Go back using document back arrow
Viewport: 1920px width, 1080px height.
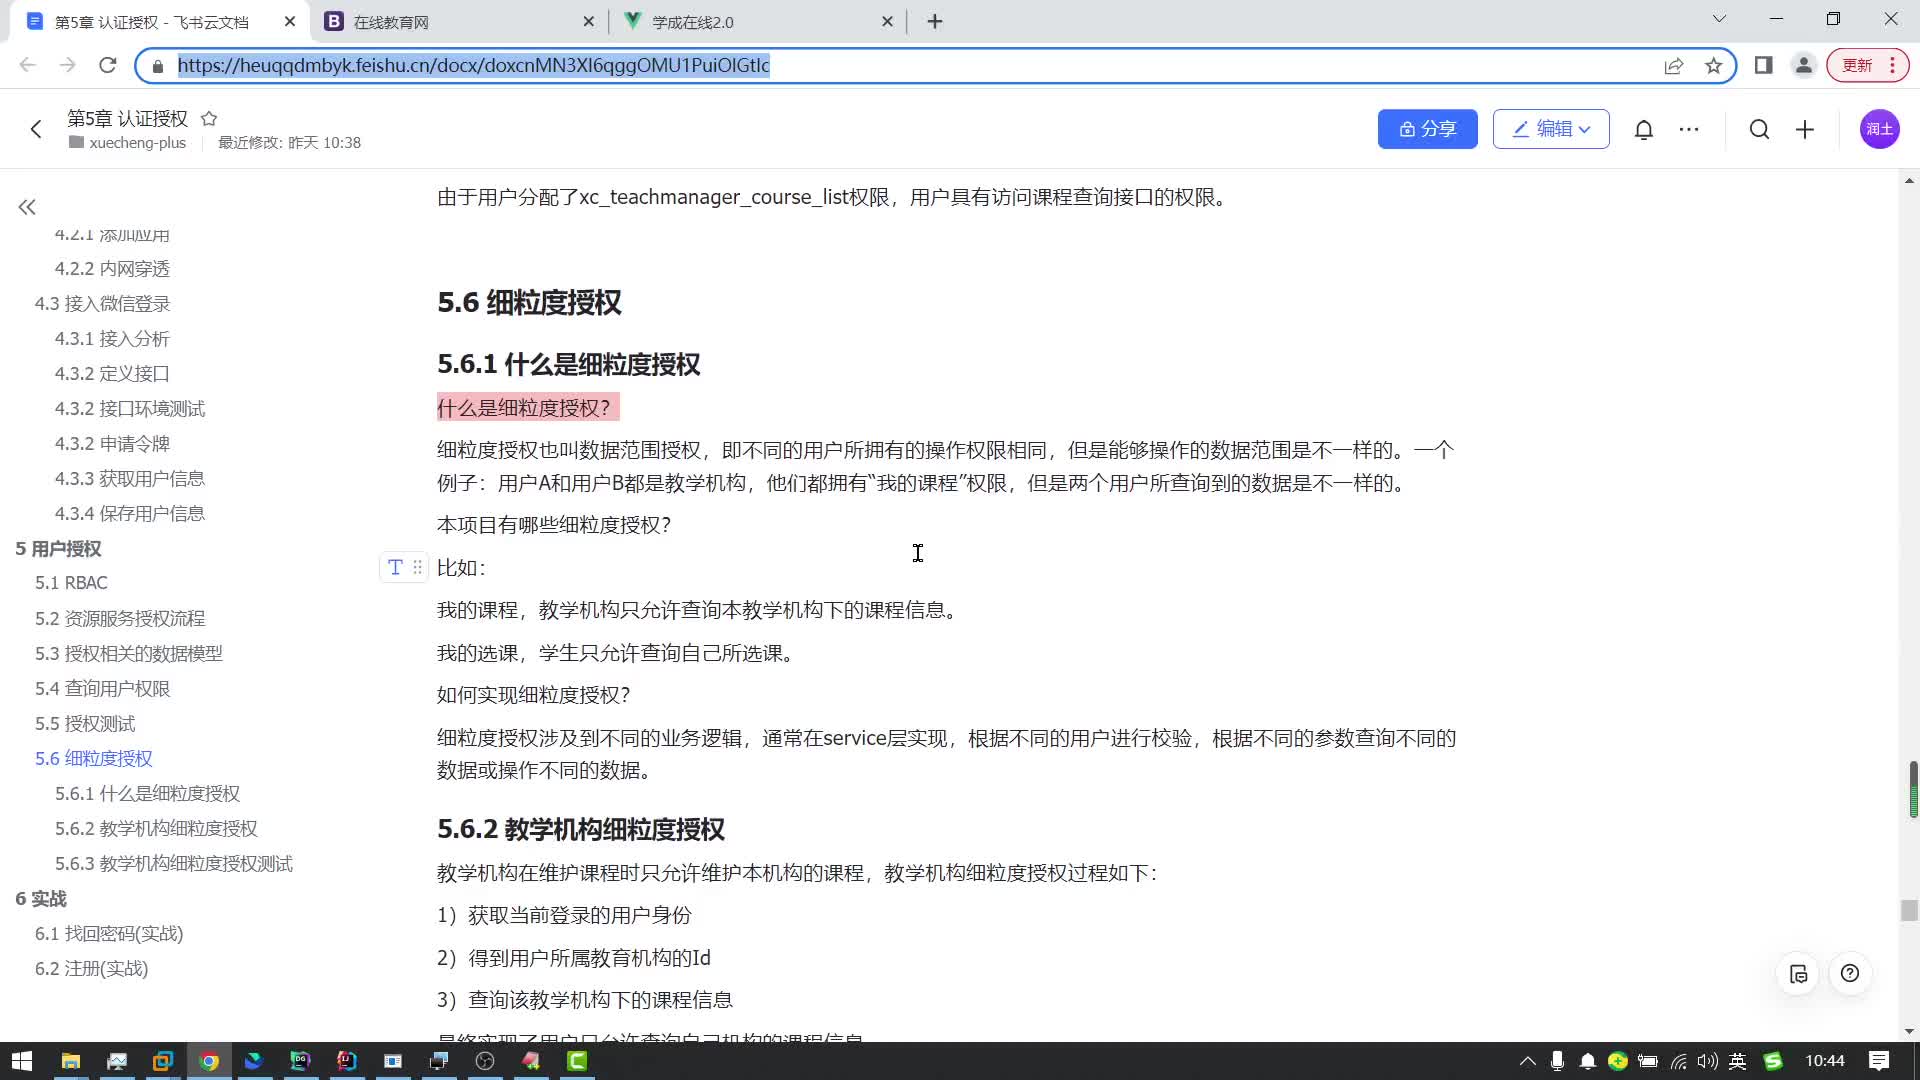[36, 129]
